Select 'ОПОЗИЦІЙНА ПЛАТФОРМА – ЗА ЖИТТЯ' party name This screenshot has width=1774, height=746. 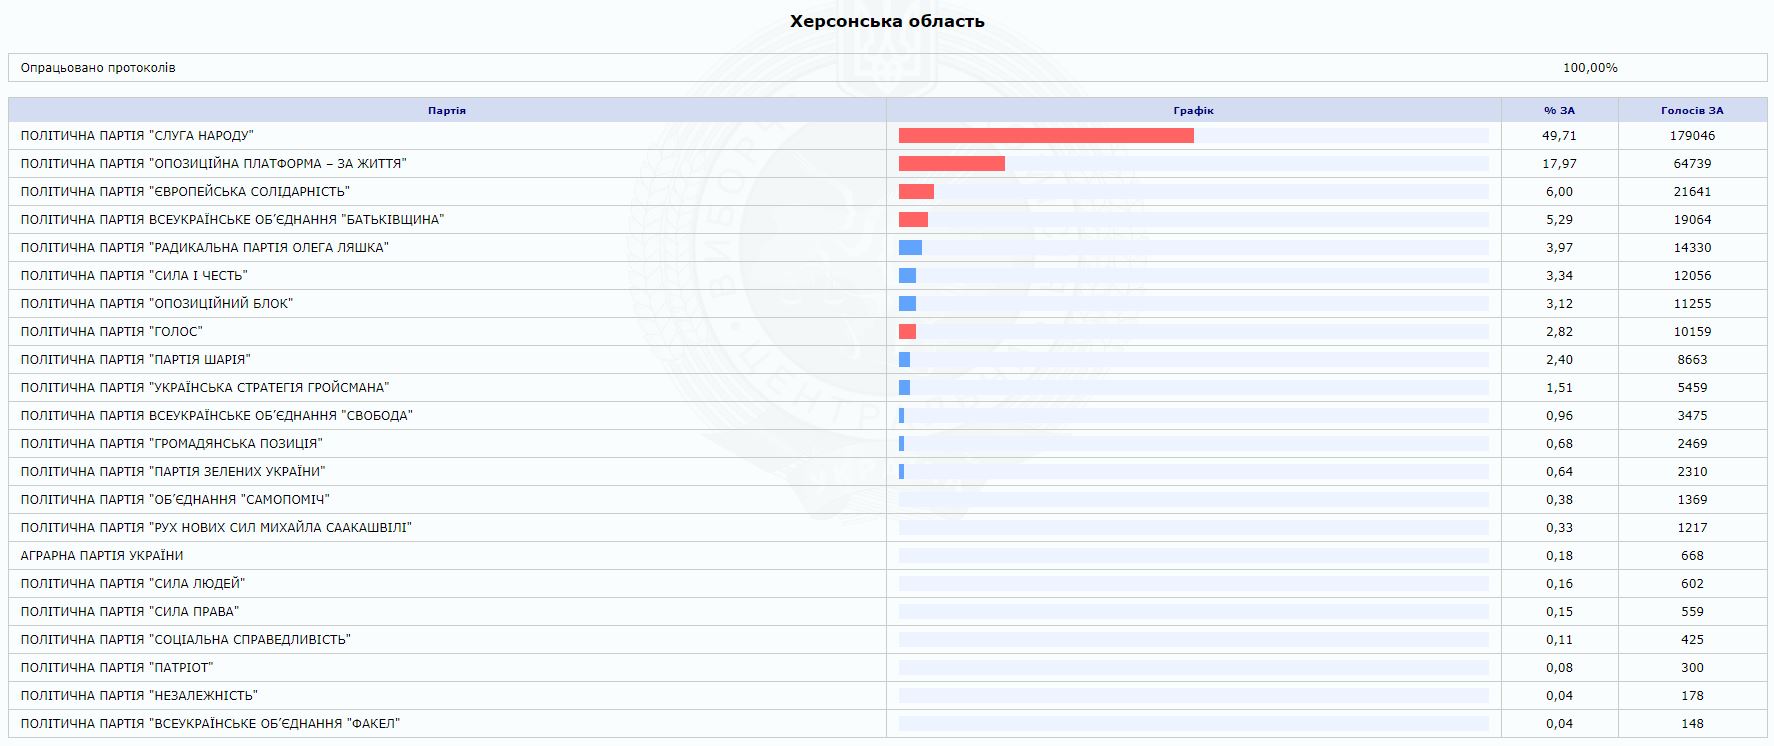click(213, 164)
